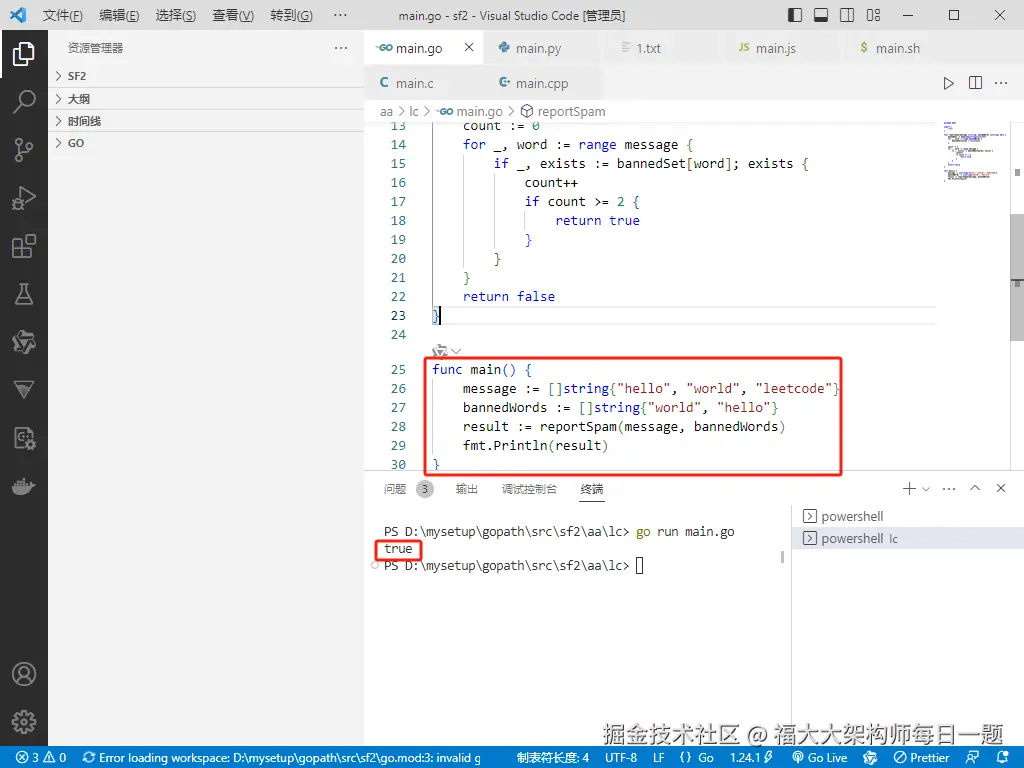The width and height of the screenshot is (1024, 768).
Task: Toggle secondary side bar layout icon
Action: pos(847,15)
